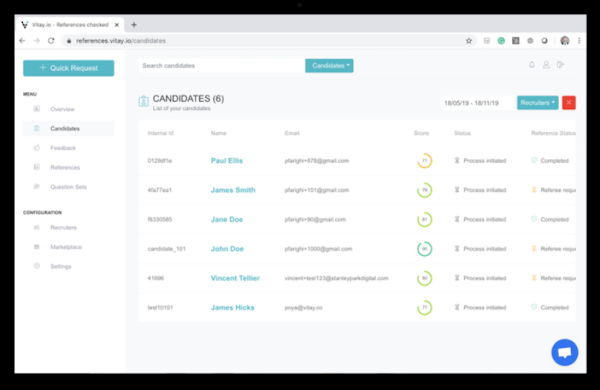Open the date range picker field
This screenshot has height=390, width=600.
476,103
